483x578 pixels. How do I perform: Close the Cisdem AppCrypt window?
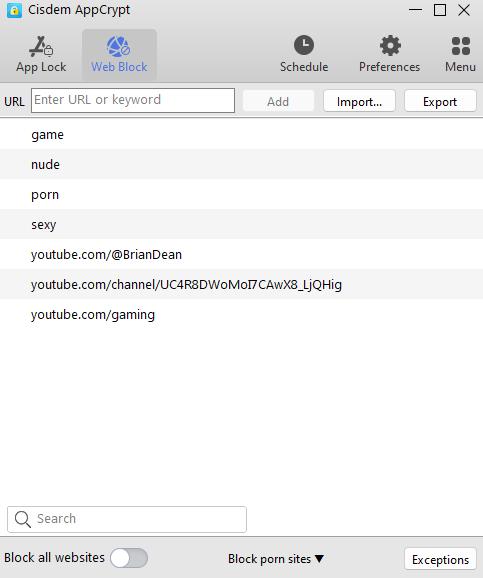tap(464, 10)
